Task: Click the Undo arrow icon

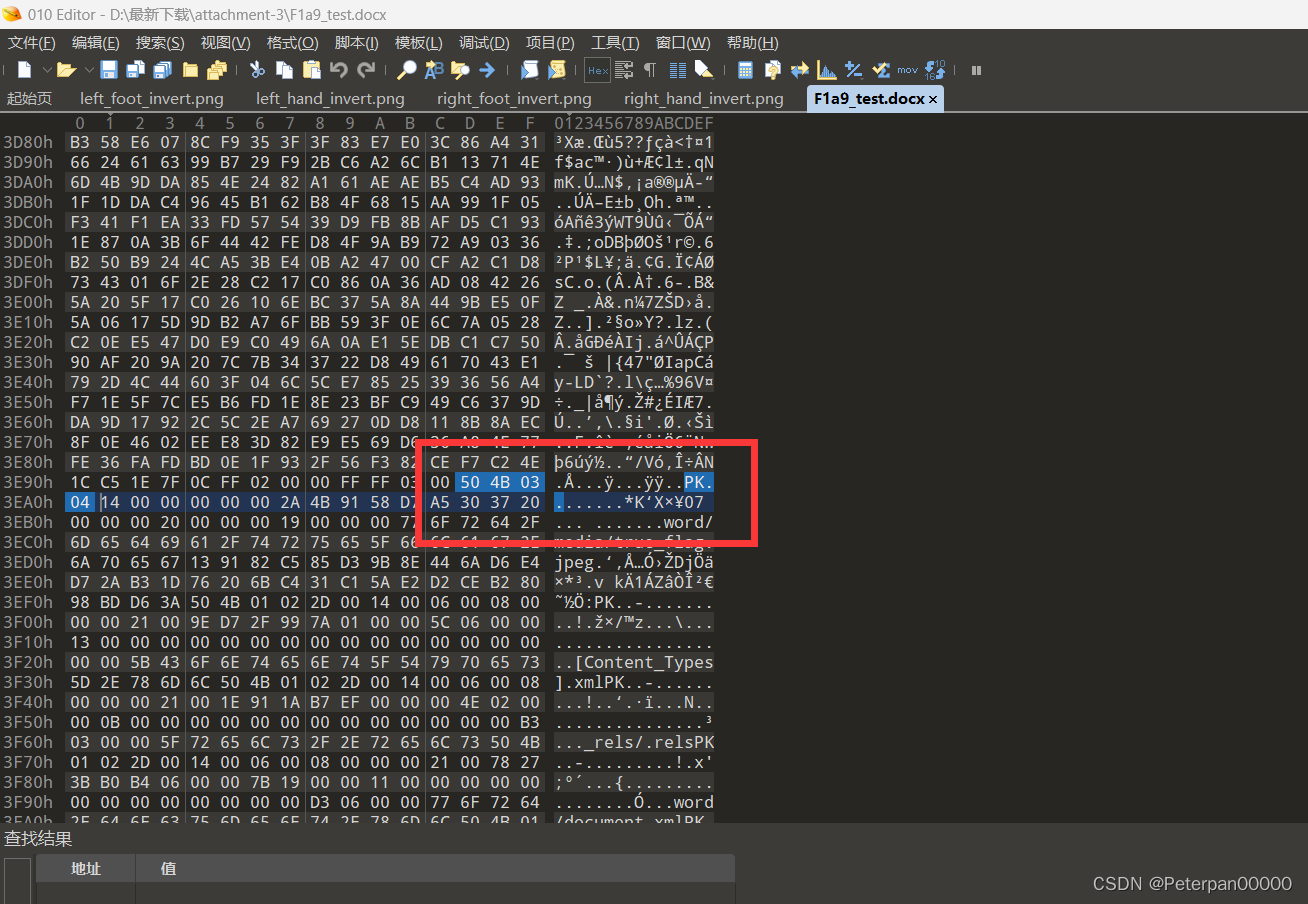Action: click(339, 70)
